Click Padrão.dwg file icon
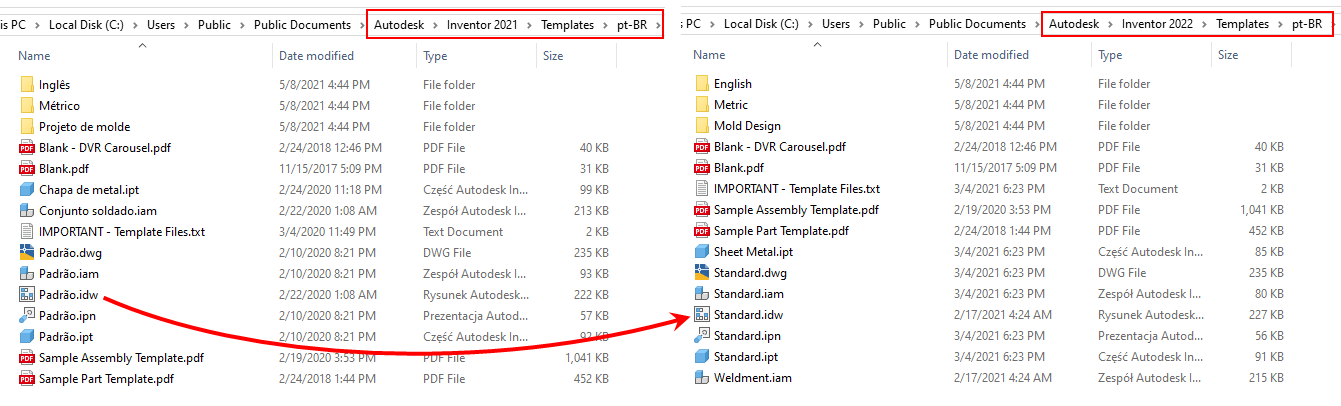This screenshot has width=1341, height=406. point(27,253)
